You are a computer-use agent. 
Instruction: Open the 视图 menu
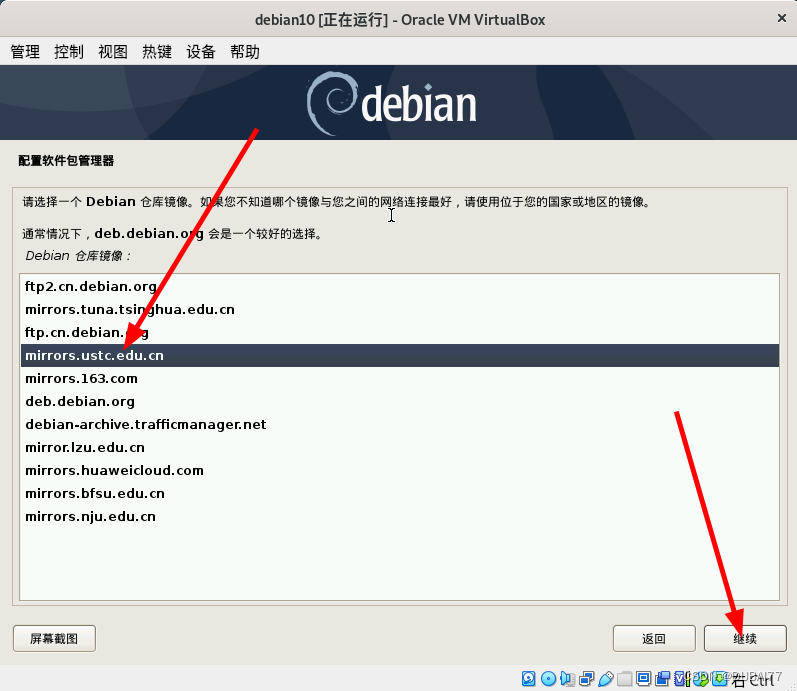pos(113,51)
